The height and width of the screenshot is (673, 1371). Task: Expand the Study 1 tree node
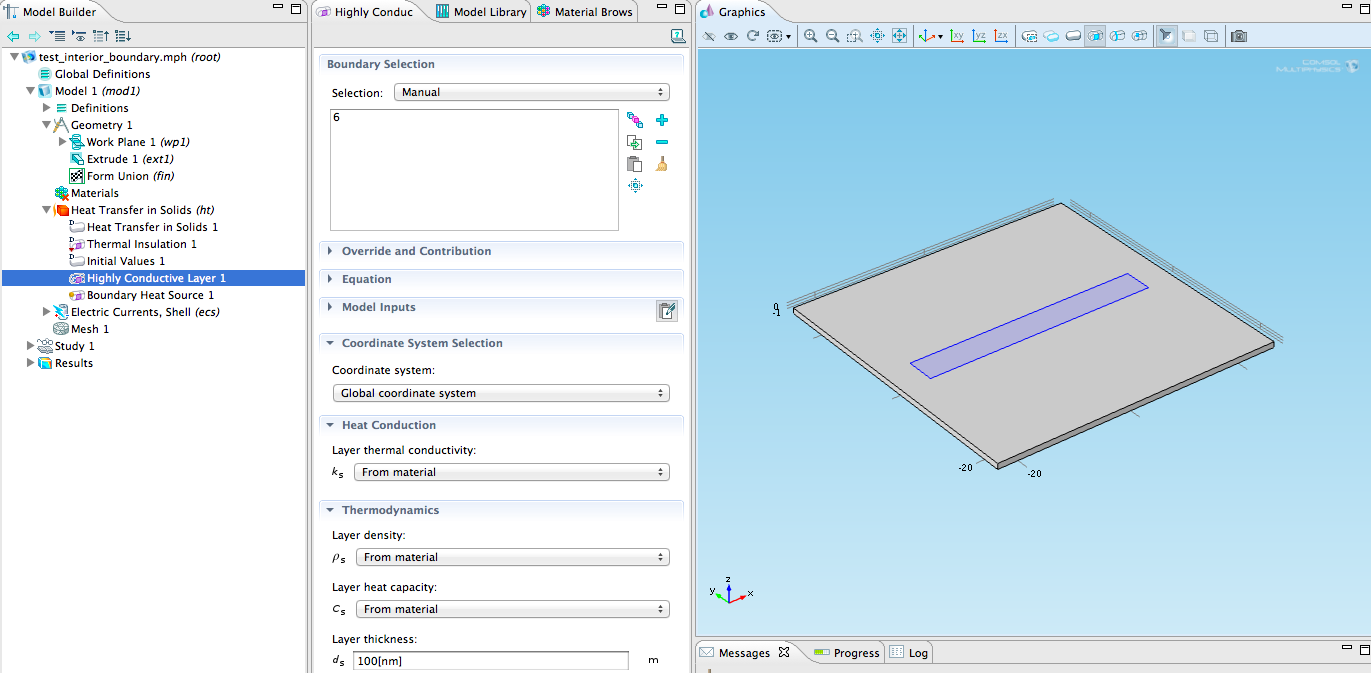(31, 346)
